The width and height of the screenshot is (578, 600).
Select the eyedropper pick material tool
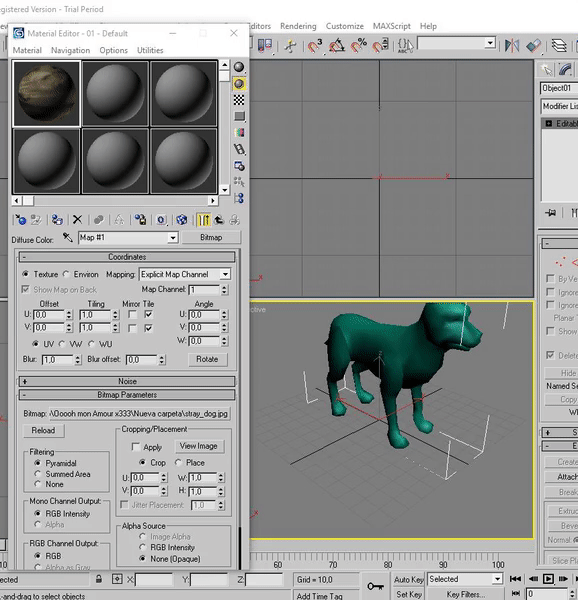point(68,238)
